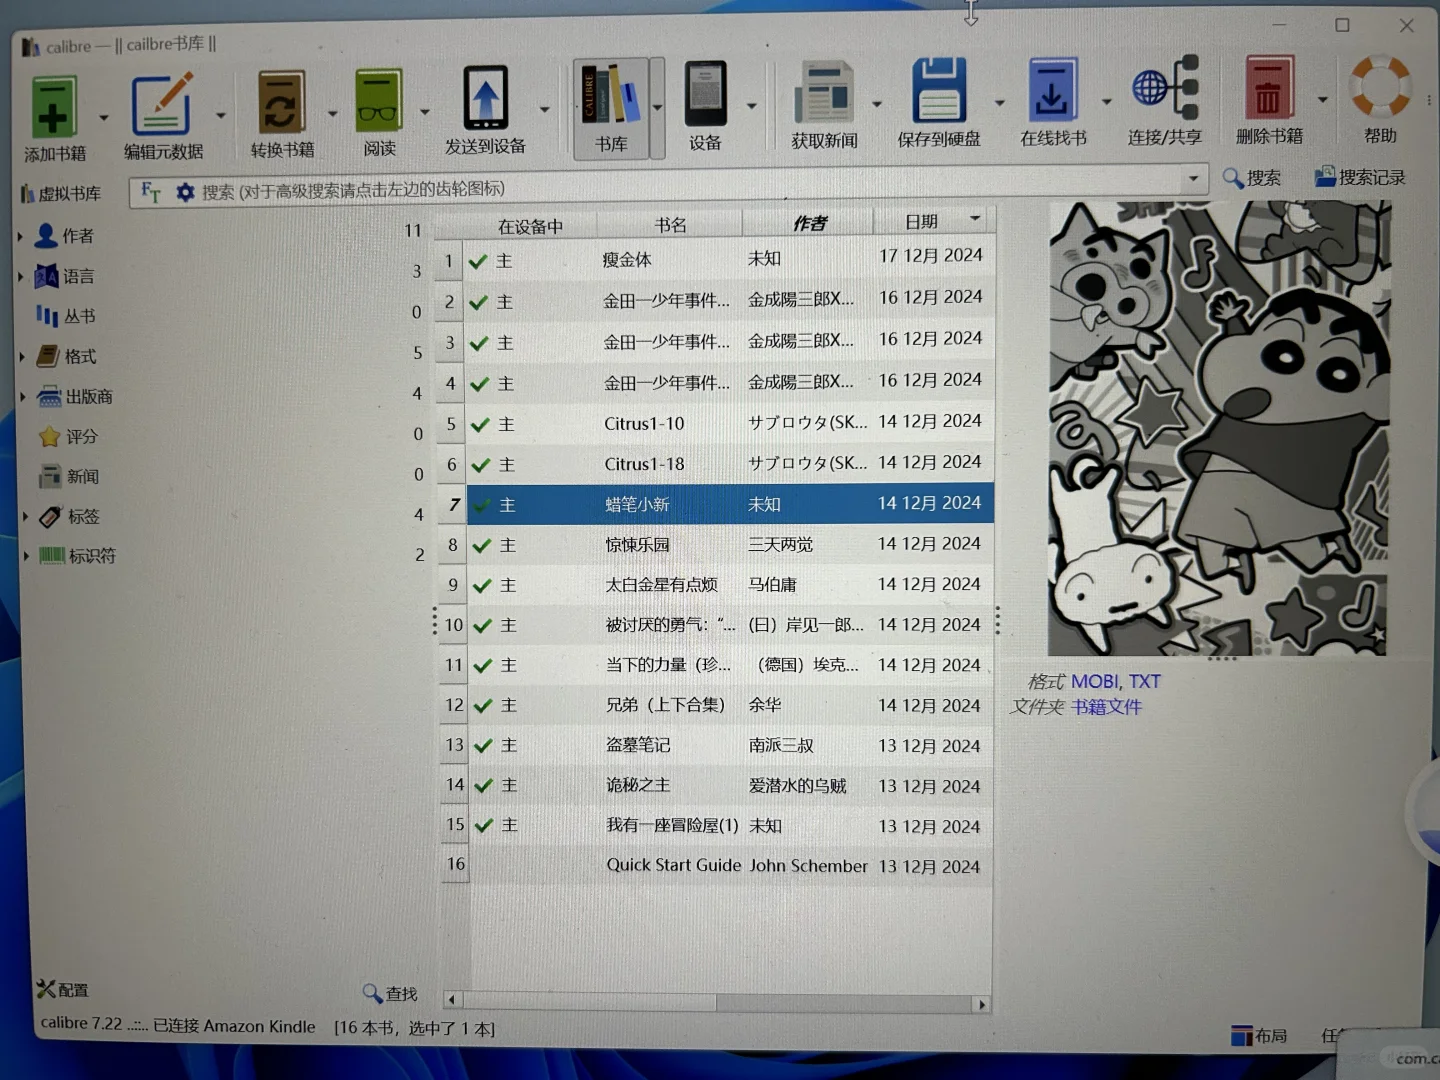Expand the Identifiers (标识符) tree arrow
The height and width of the screenshot is (1080, 1440).
tap(27, 555)
